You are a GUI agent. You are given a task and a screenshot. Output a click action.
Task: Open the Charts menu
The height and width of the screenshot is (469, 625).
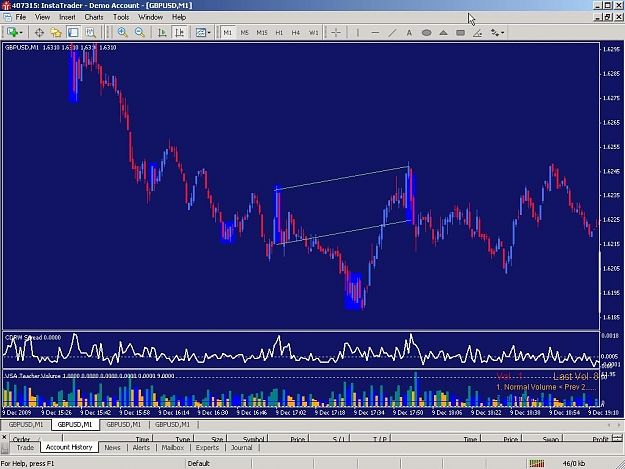(x=94, y=17)
